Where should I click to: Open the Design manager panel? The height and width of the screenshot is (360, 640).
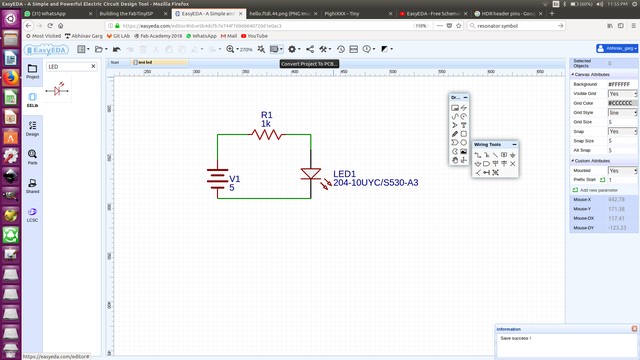click(x=33, y=129)
